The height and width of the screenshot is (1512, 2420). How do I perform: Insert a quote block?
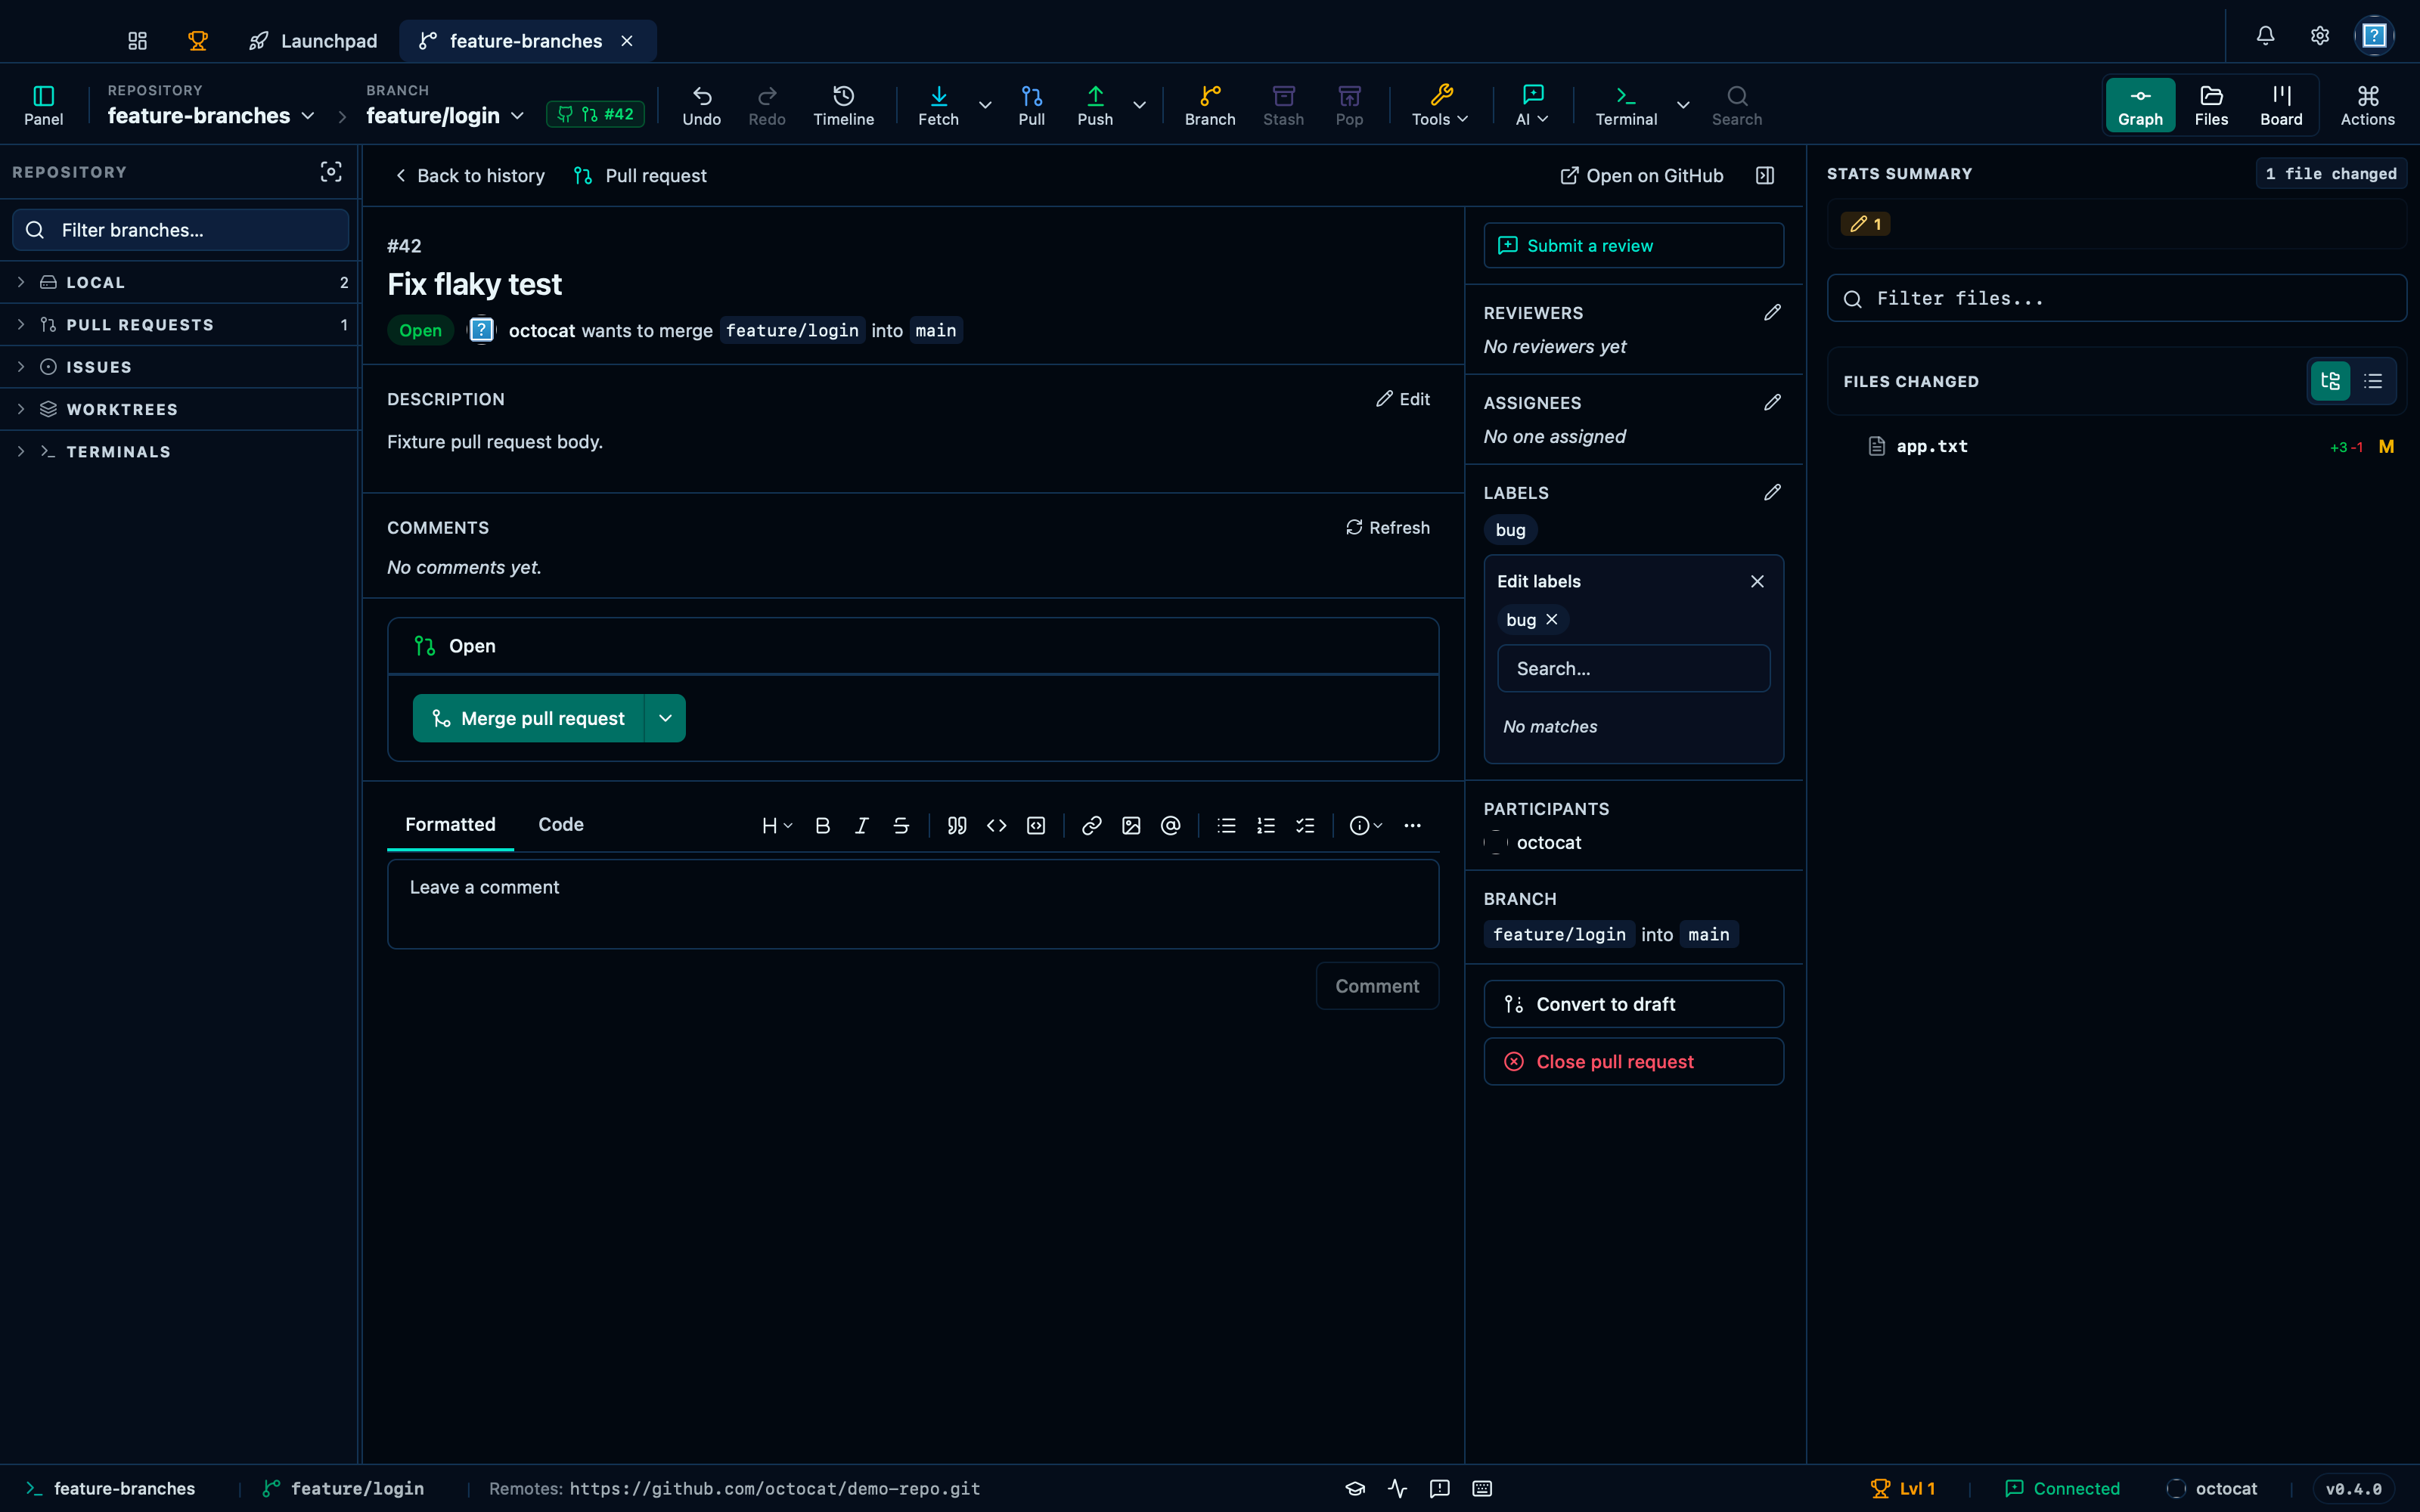coord(957,826)
